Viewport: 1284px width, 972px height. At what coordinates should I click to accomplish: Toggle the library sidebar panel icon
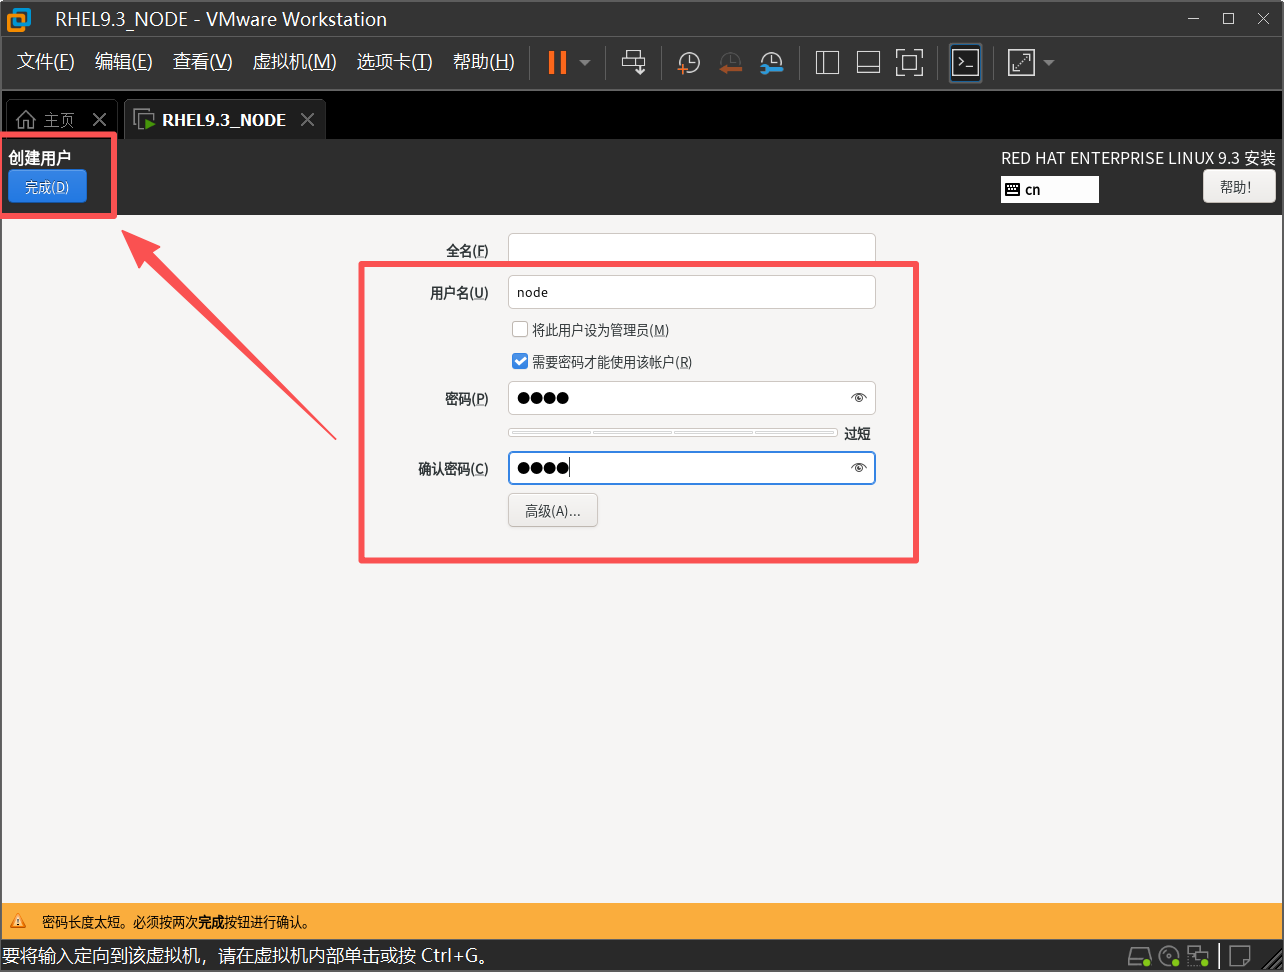click(827, 63)
